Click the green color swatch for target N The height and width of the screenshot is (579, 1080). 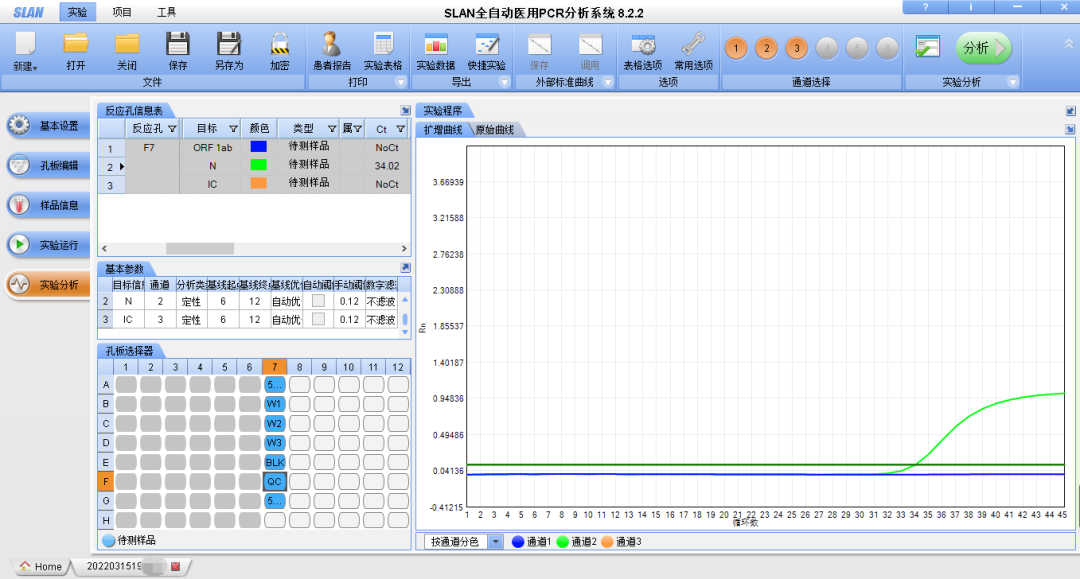259,165
